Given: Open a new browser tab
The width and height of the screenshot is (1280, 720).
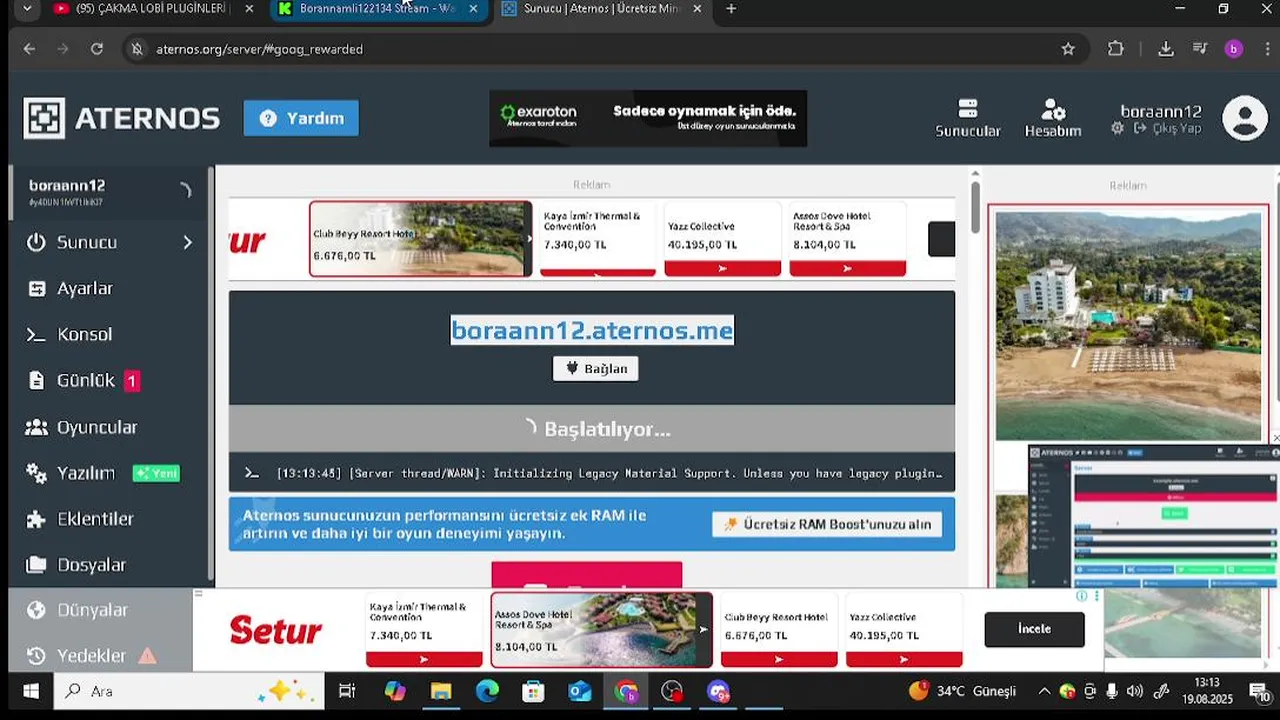Looking at the screenshot, I should click(731, 9).
